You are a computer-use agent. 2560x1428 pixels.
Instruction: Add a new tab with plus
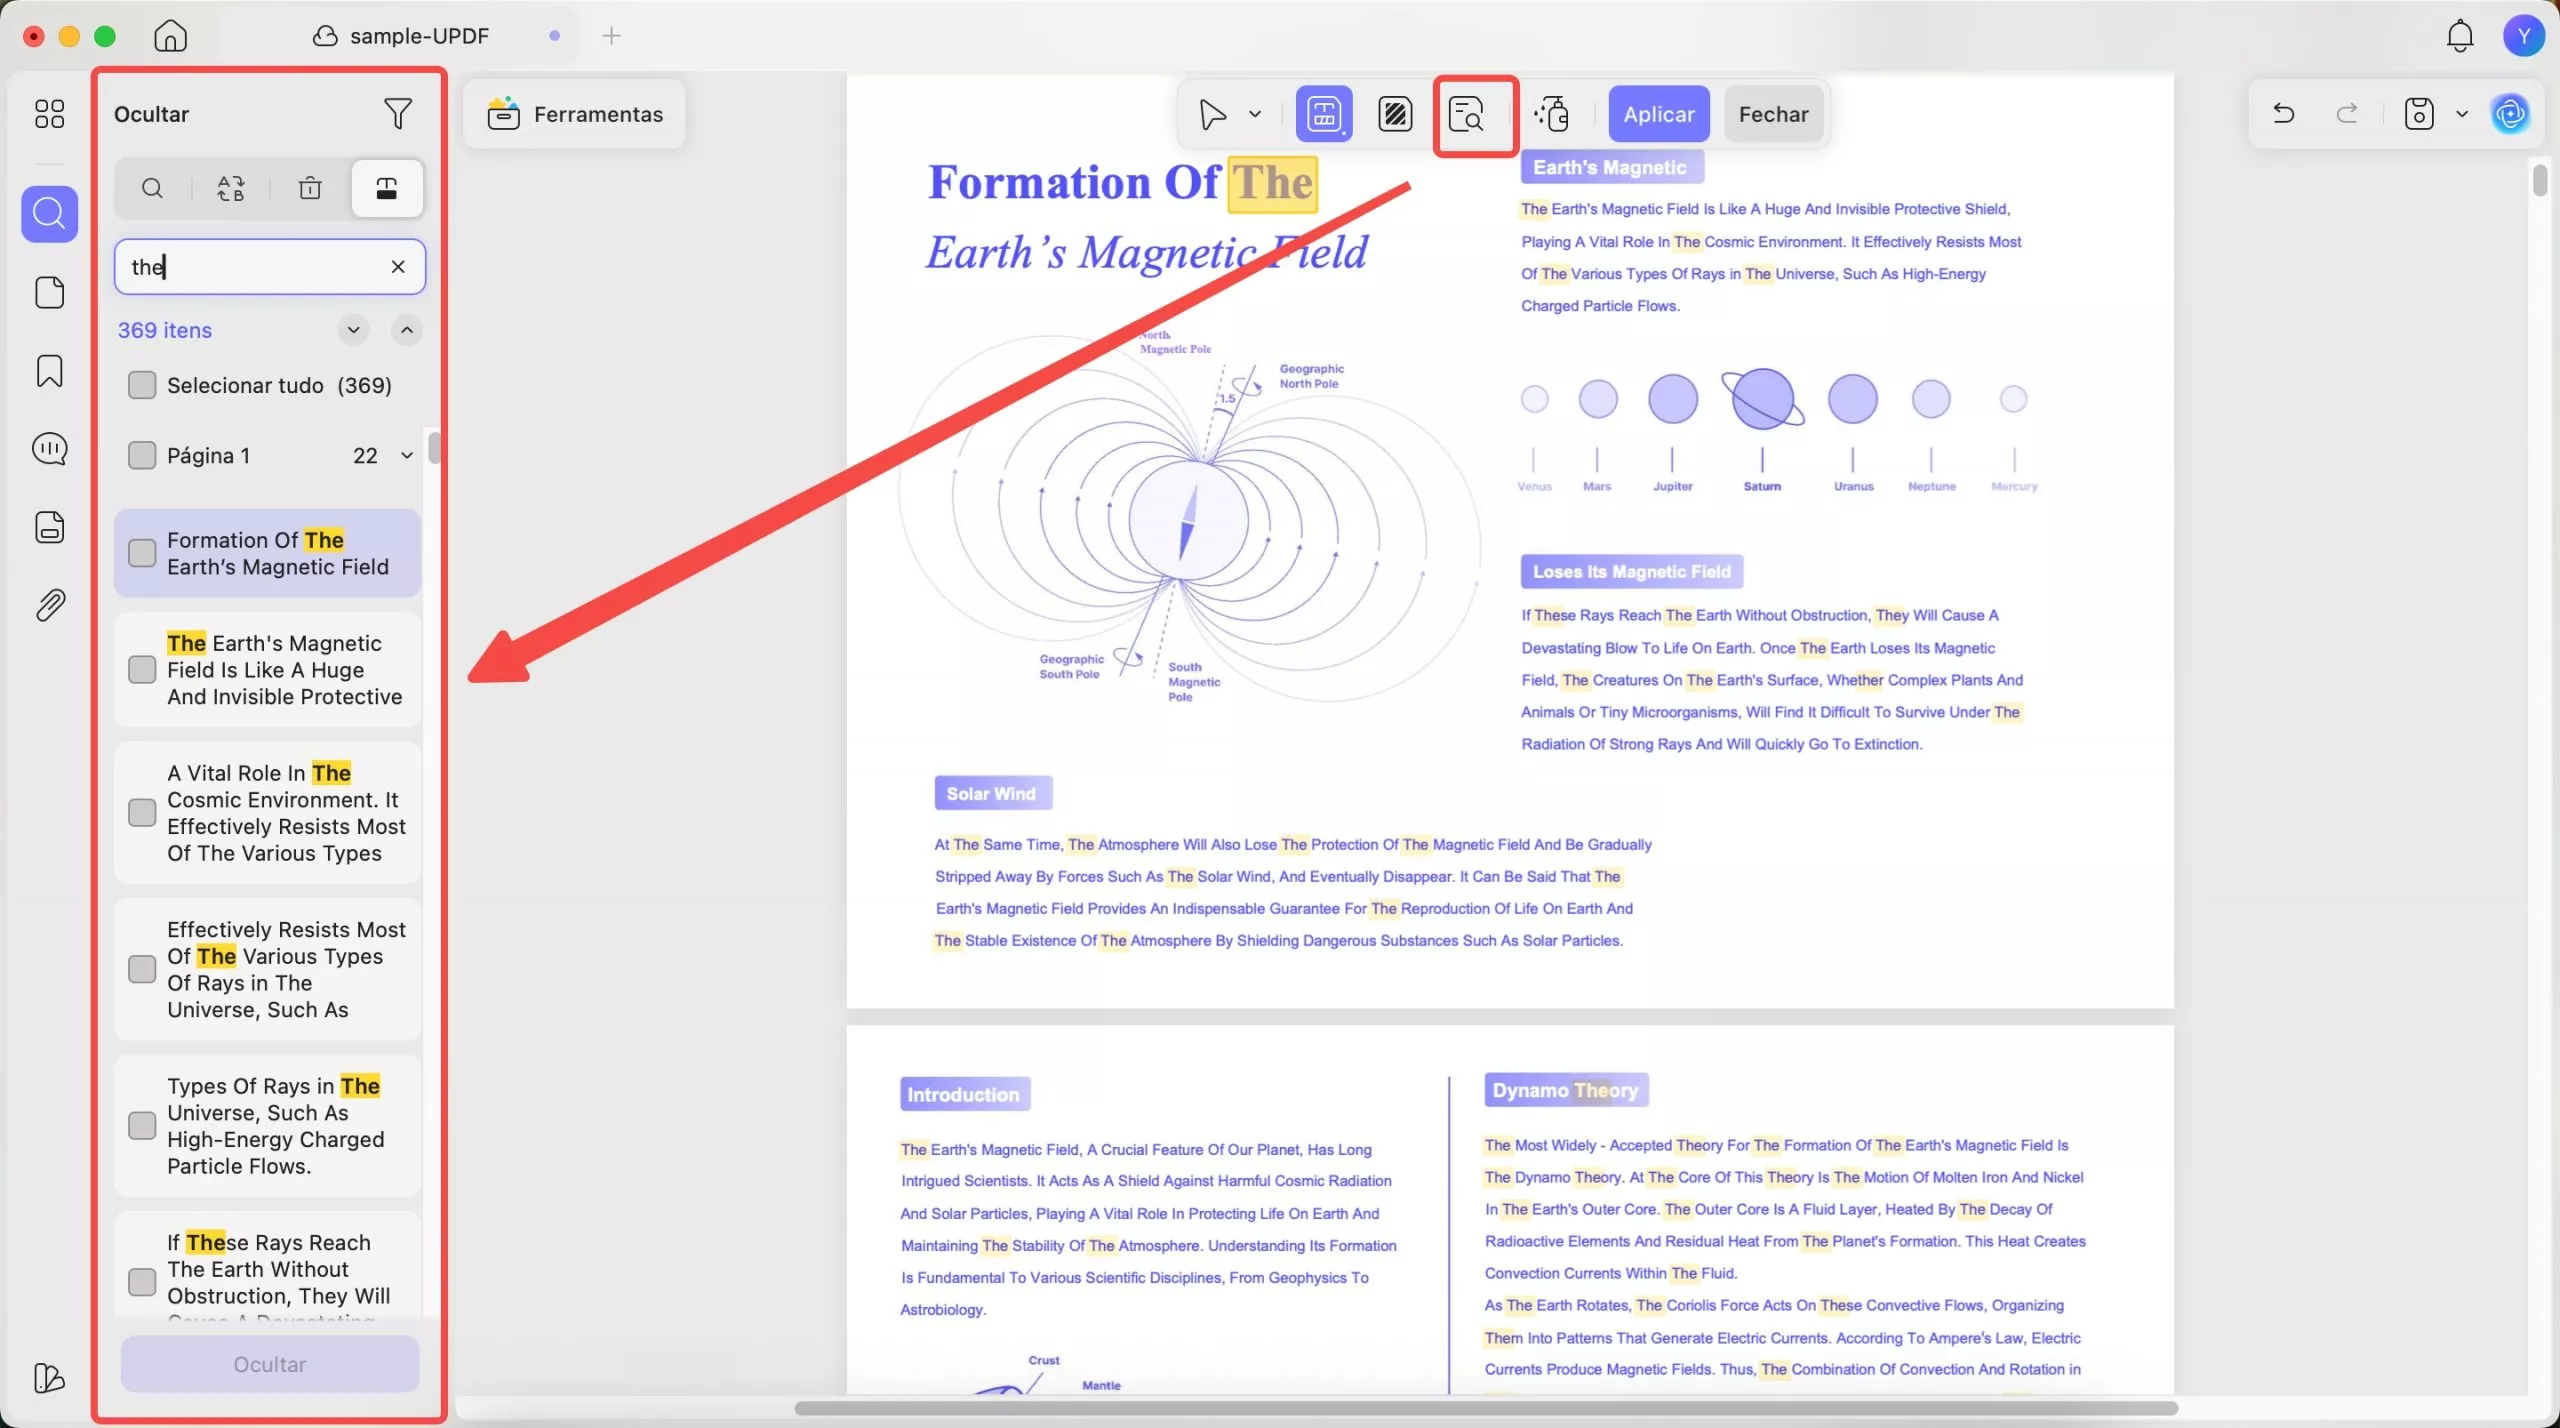point(612,36)
